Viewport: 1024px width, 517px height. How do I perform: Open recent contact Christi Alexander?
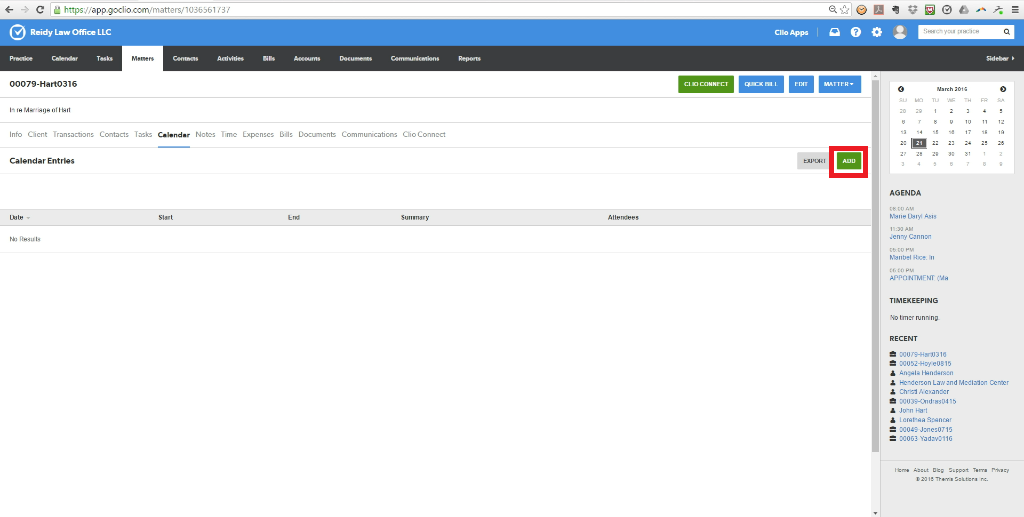(923, 392)
